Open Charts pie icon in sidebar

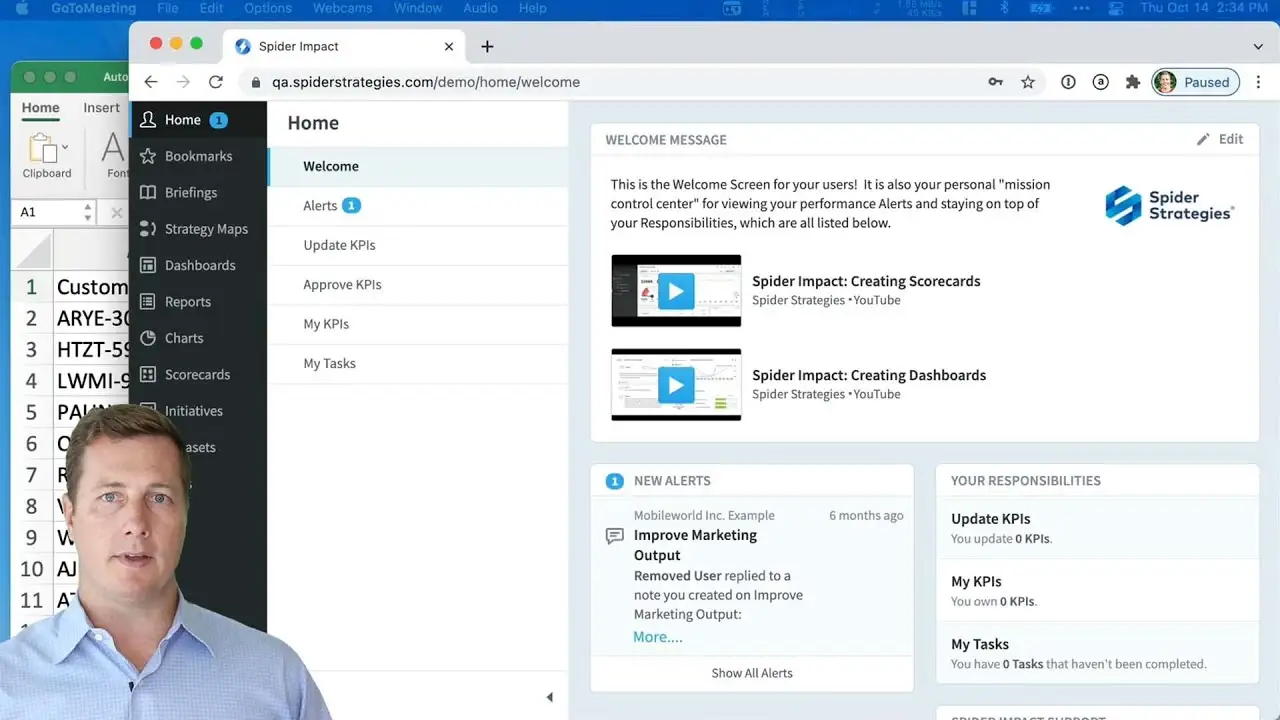pyautogui.click(x=148, y=338)
